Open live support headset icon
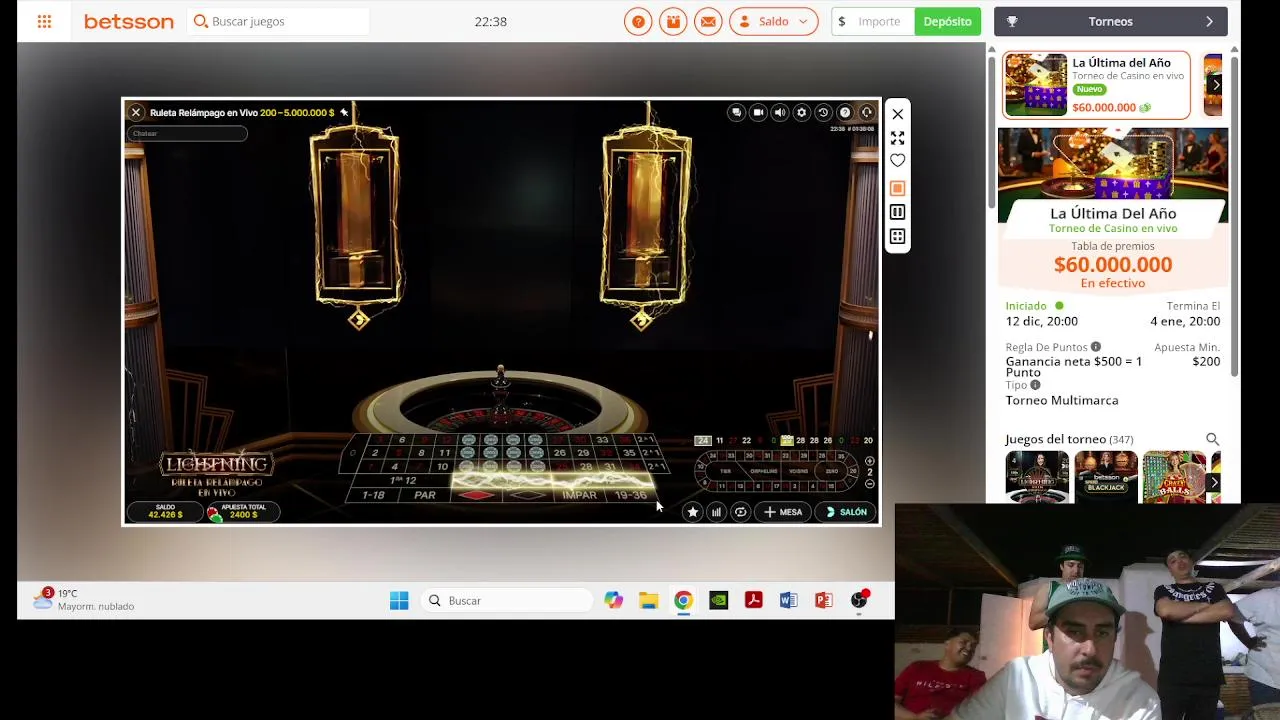Viewport: 1280px width, 720px height. [867, 113]
